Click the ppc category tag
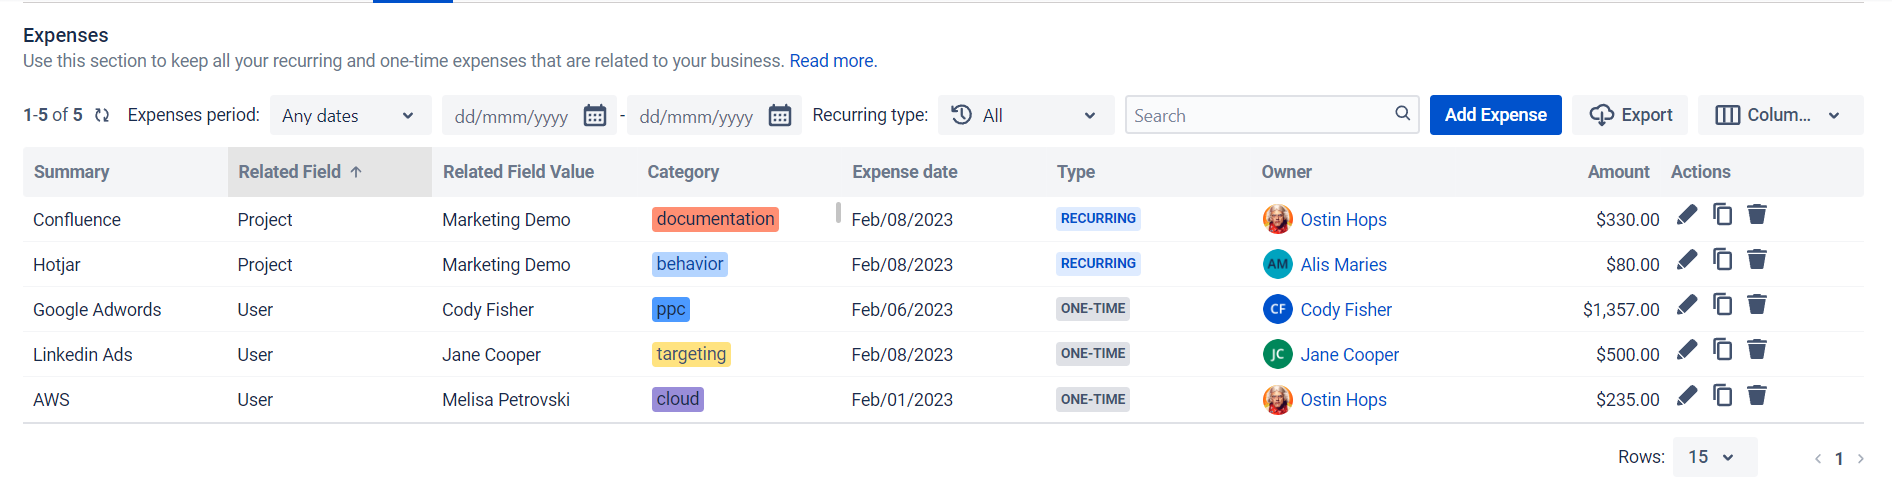 (x=671, y=309)
